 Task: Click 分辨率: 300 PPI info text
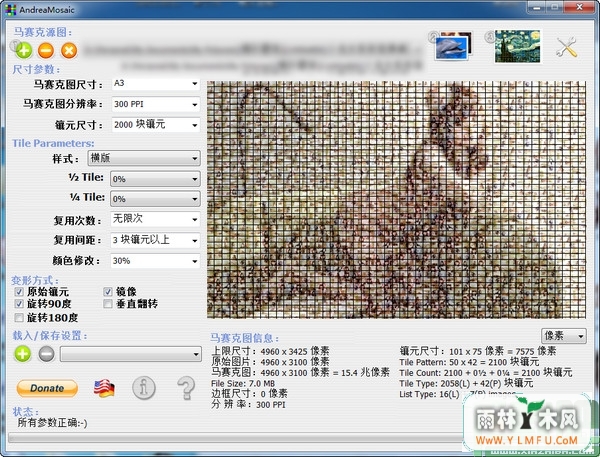coord(248,404)
